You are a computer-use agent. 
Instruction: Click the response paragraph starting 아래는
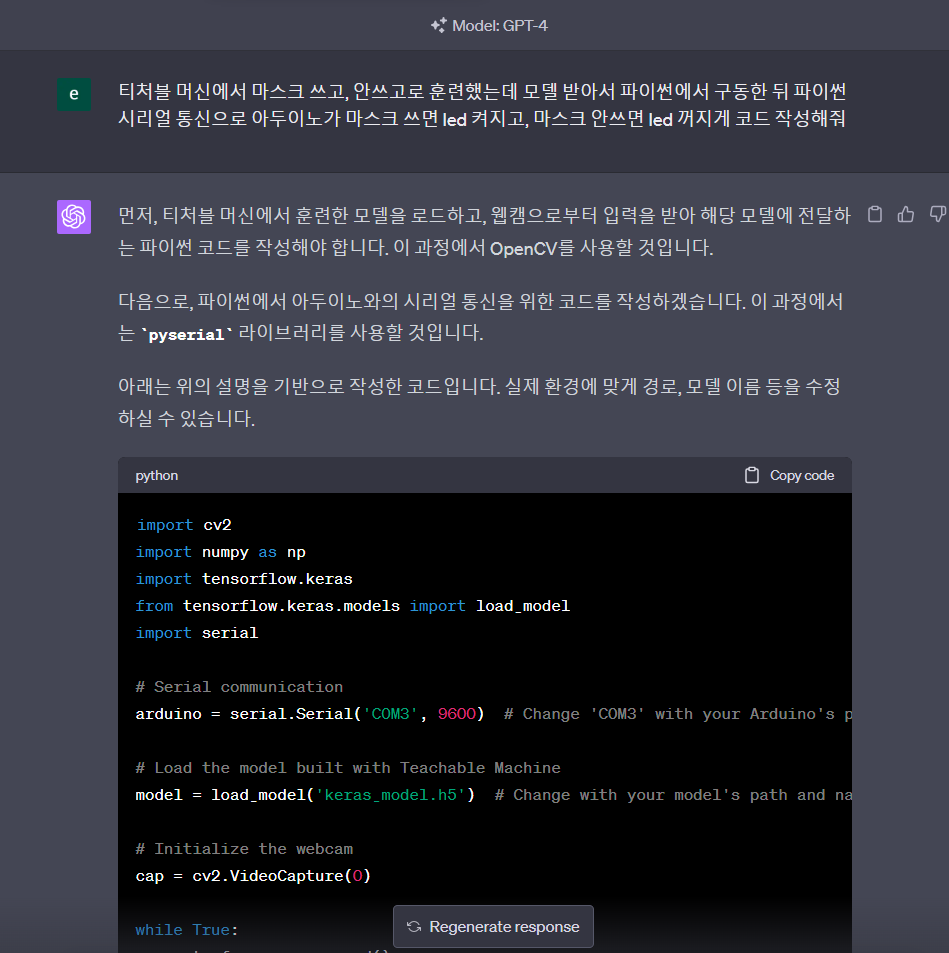[480, 402]
